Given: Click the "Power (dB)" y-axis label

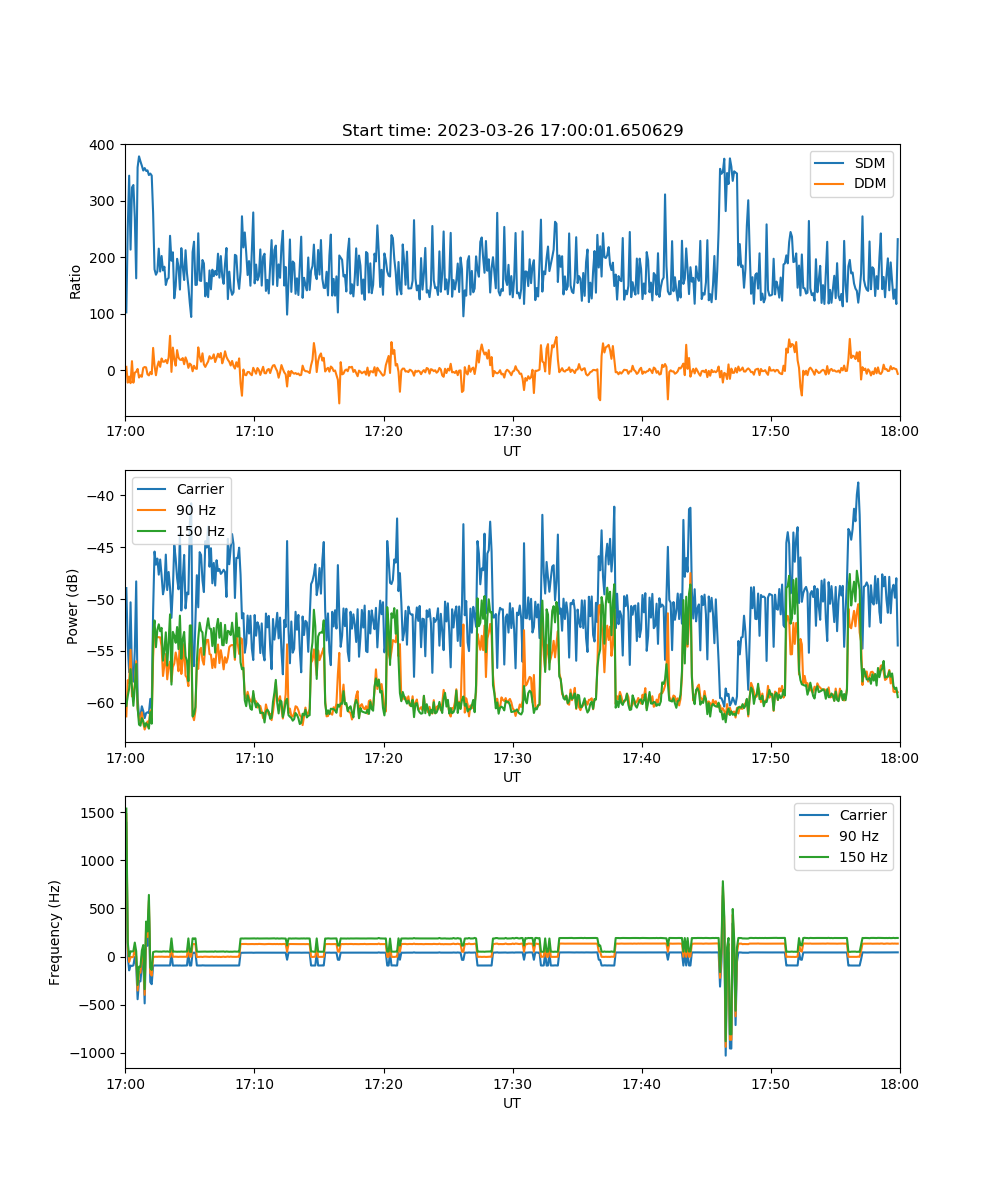Looking at the screenshot, I should [73, 606].
